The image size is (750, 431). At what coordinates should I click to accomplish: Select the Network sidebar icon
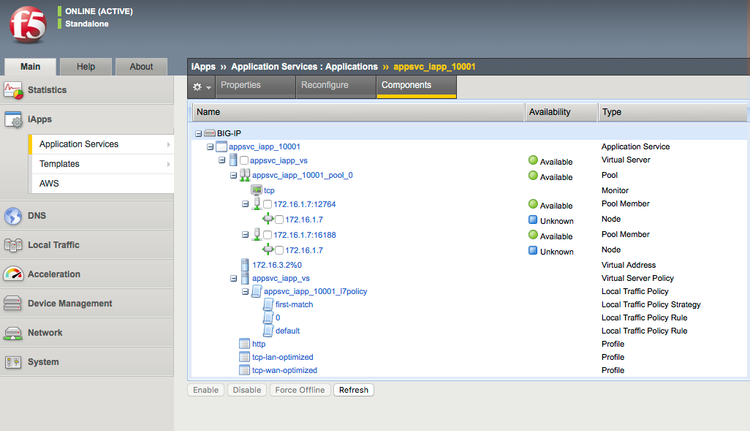click(x=13, y=332)
